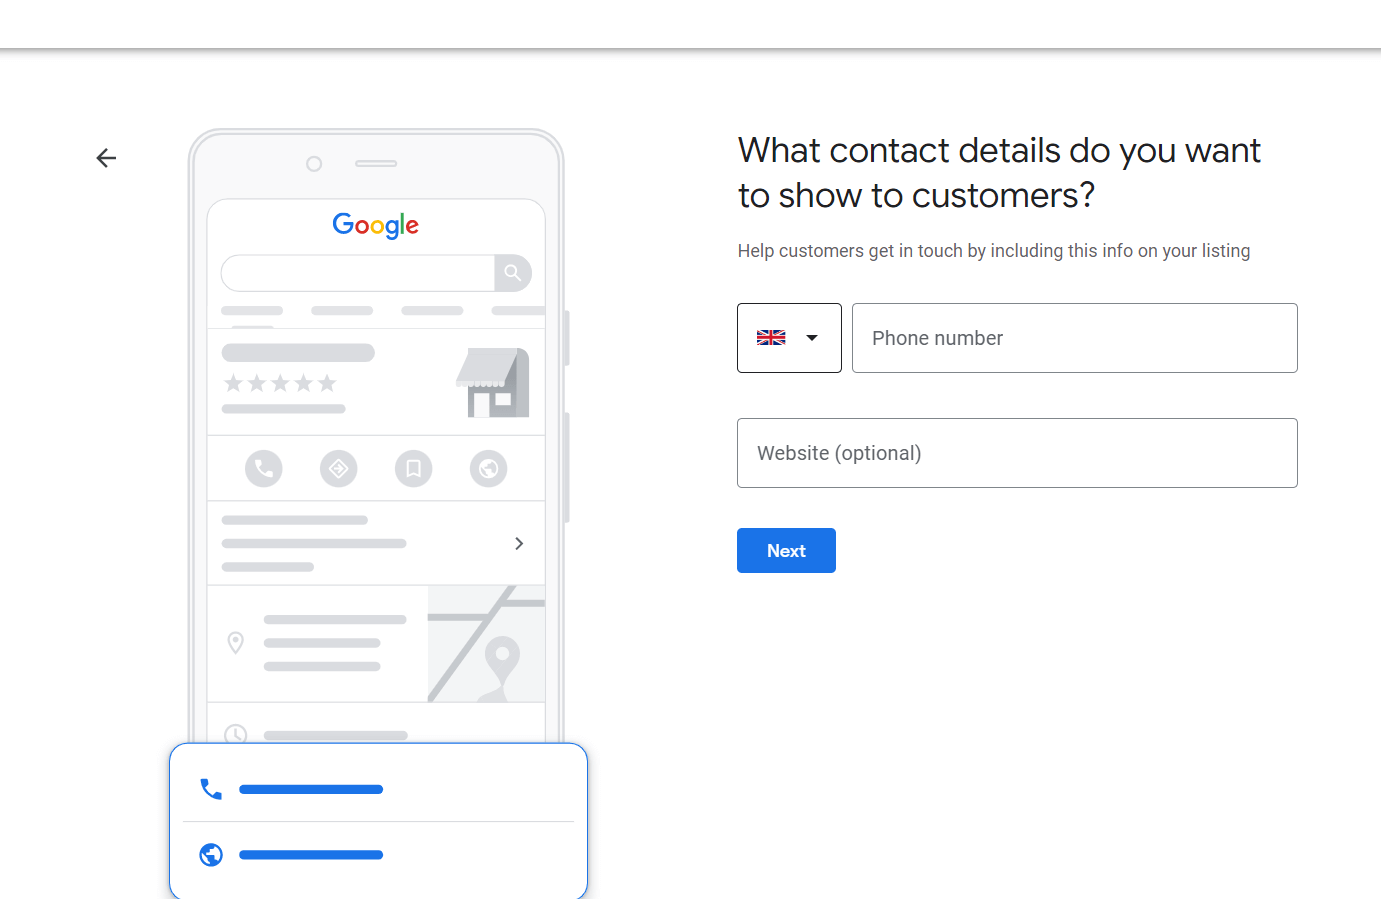Click the grey phone call circle icon
This screenshot has height=899, width=1381.
(264, 468)
